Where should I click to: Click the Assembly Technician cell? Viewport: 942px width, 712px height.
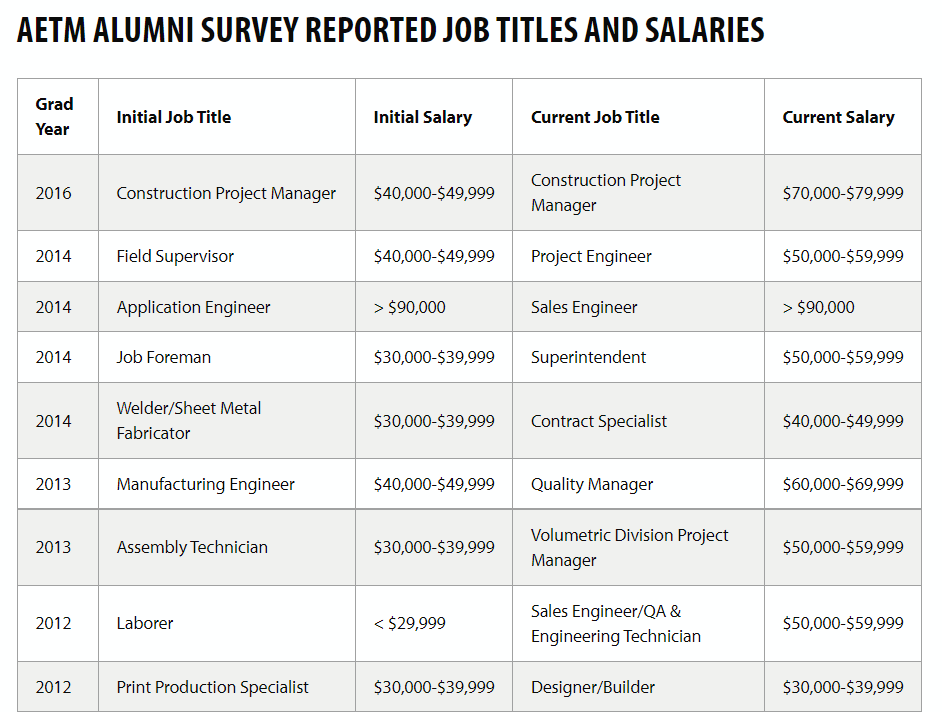tap(226, 547)
